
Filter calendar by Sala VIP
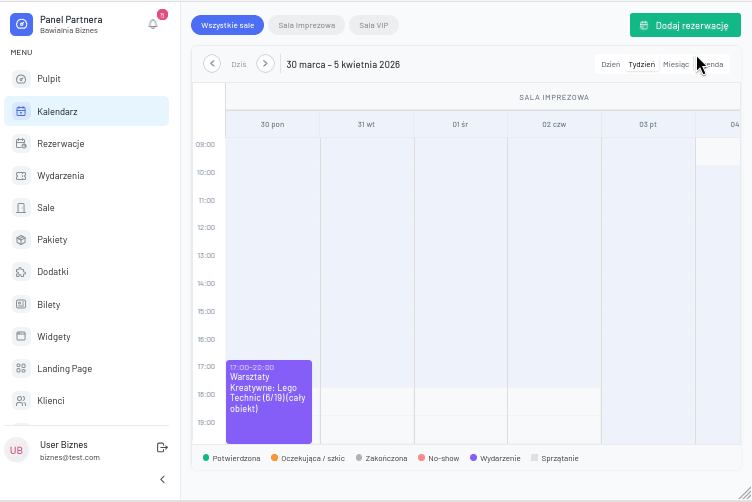374,25
